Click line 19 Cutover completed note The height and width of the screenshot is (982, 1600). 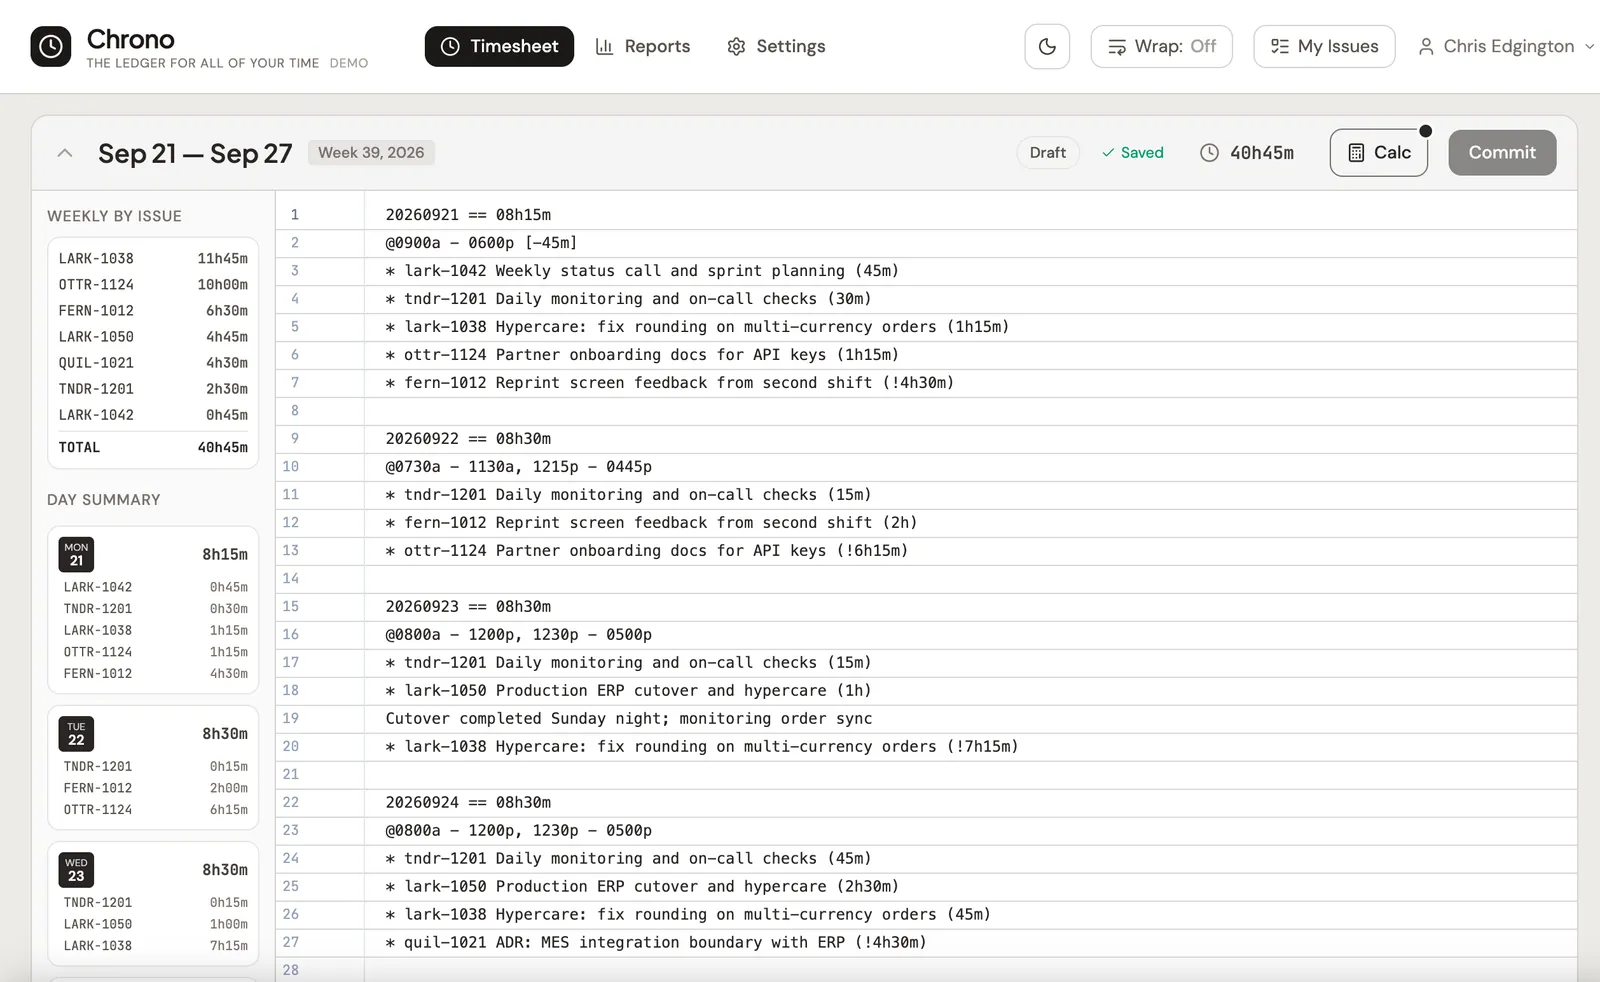tap(629, 718)
